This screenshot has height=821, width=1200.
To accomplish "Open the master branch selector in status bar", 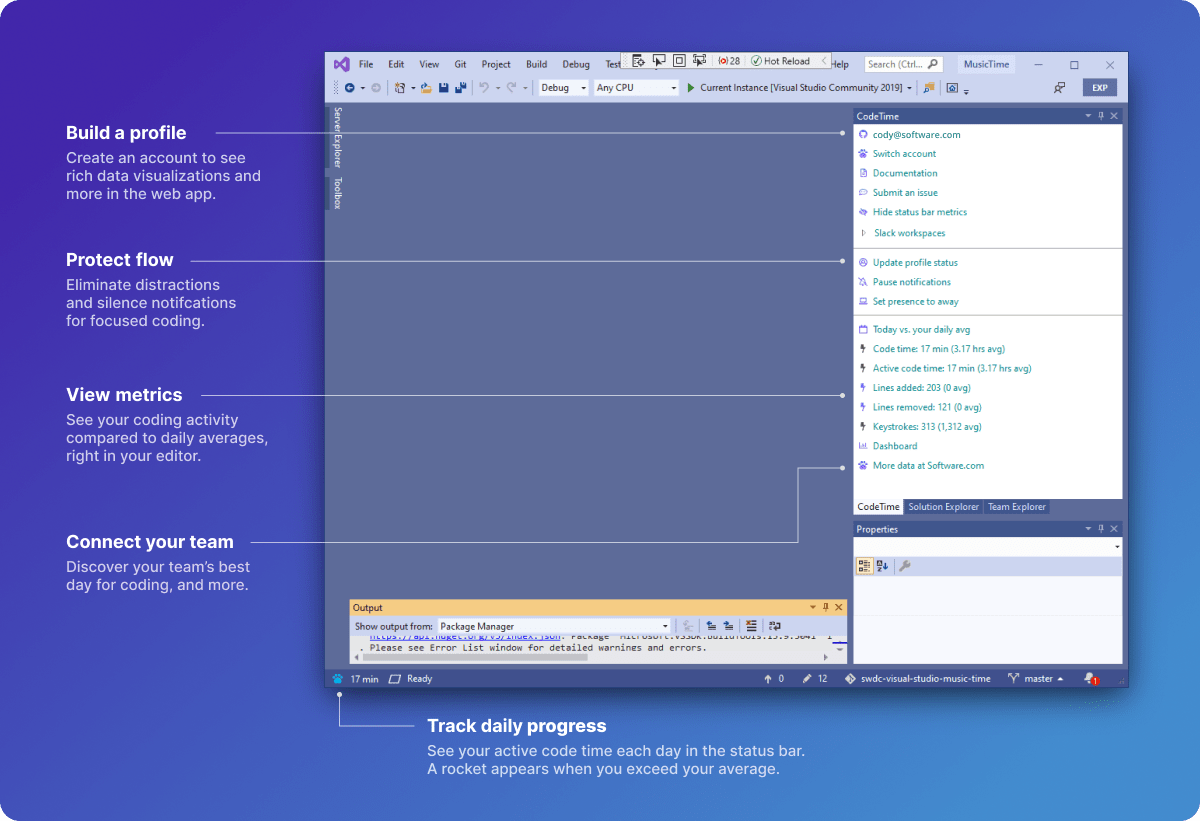I will point(1036,679).
